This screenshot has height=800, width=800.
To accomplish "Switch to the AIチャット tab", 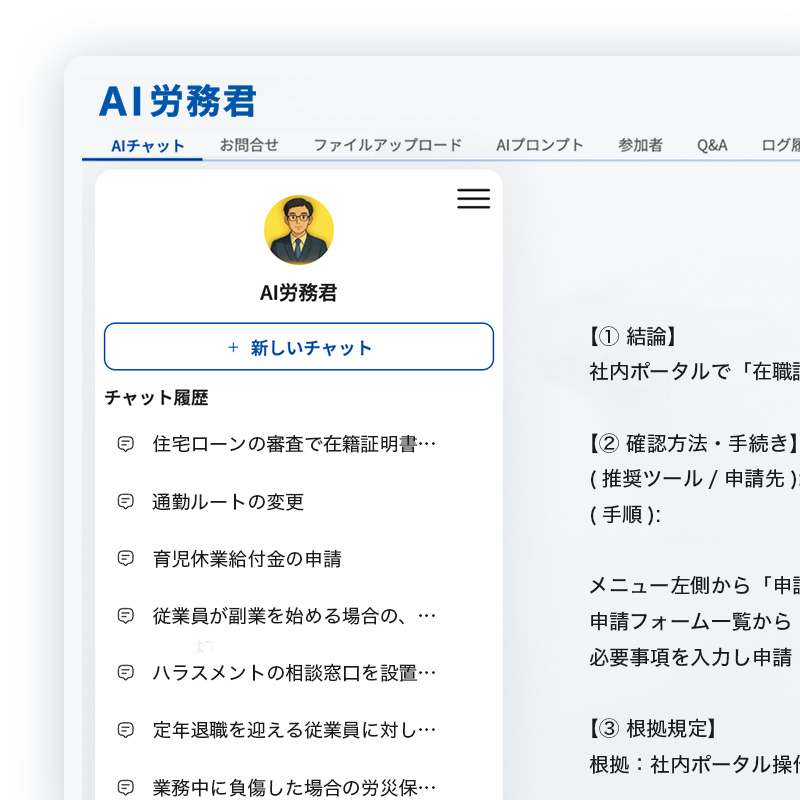I will click(148, 145).
